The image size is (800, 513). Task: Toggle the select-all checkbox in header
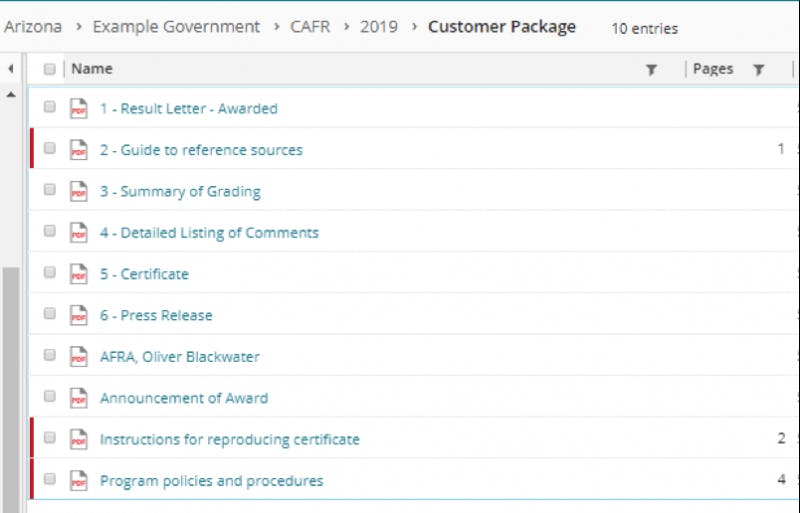[49, 69]
